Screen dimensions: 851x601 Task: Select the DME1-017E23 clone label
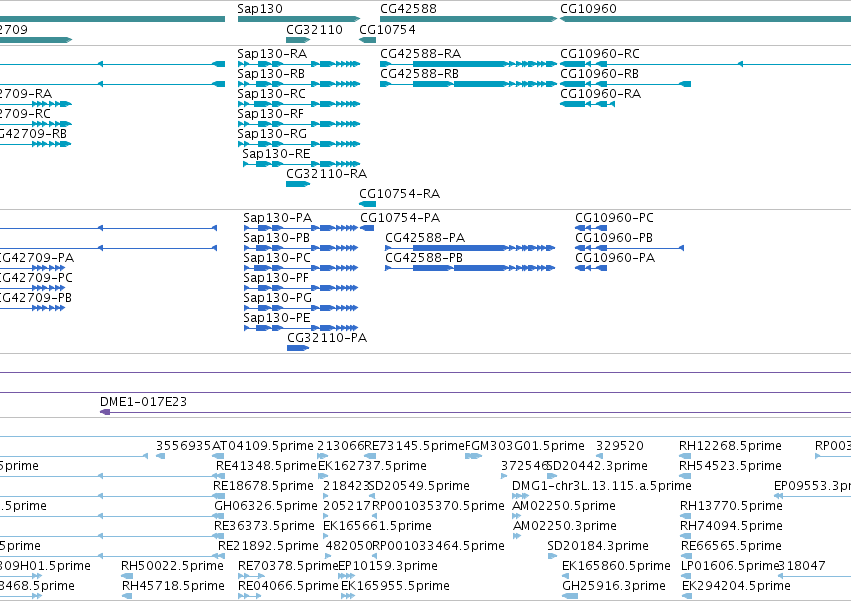143,402
